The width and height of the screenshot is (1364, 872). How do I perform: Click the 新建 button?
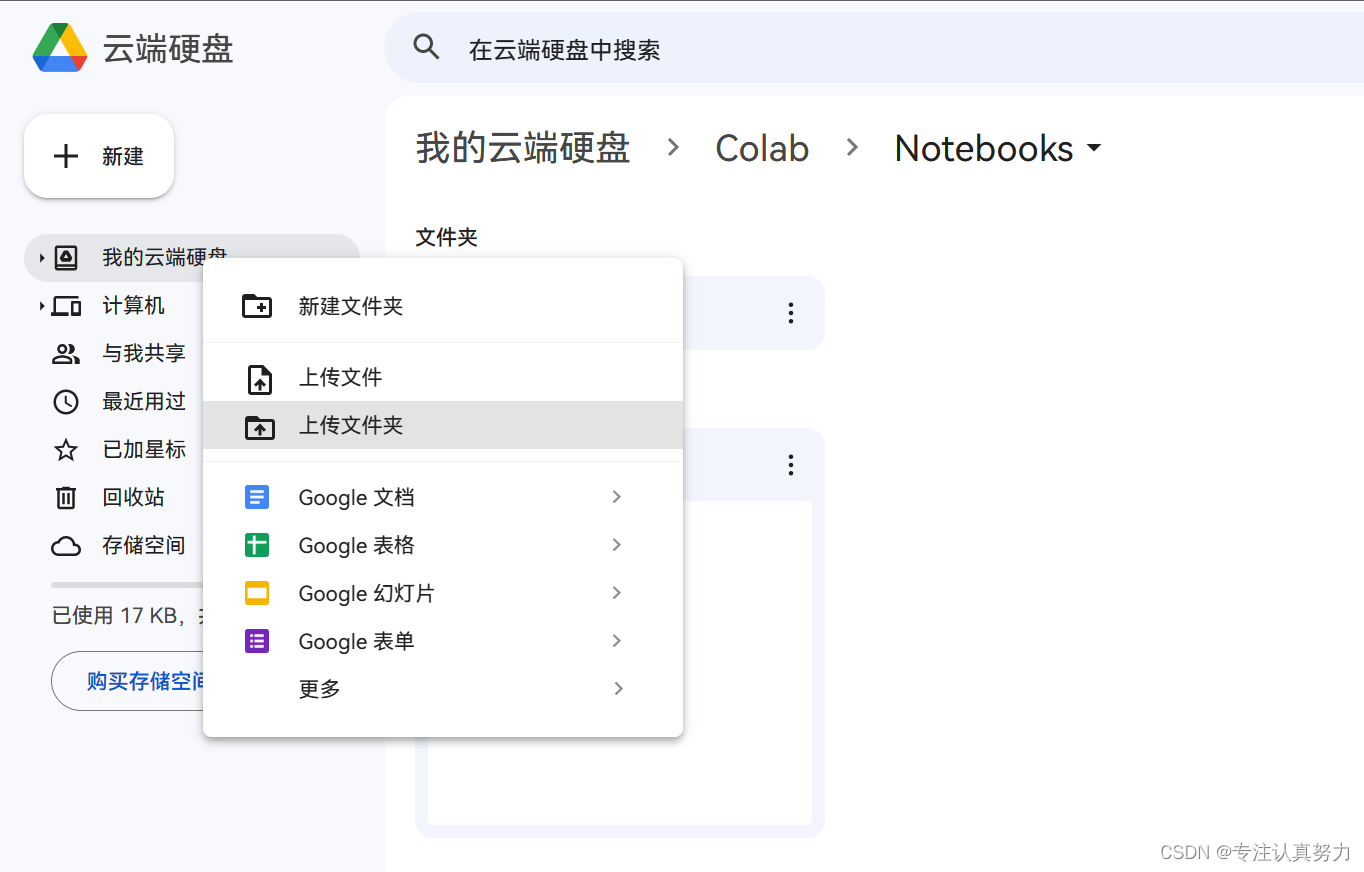tap(99, 156)
